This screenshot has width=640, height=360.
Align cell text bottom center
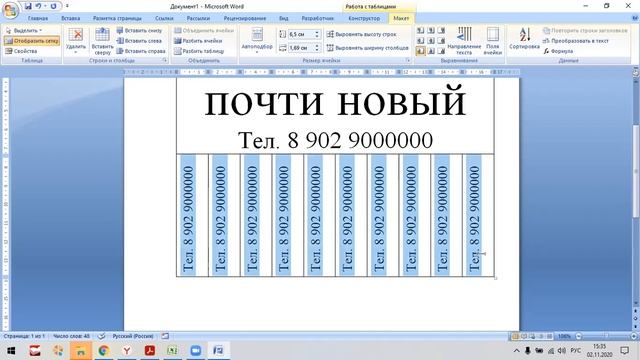[x=431, y=51]
